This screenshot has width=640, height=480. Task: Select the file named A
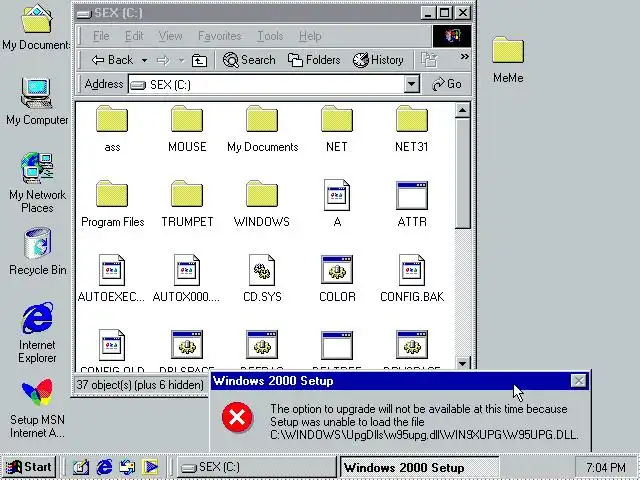337,203
